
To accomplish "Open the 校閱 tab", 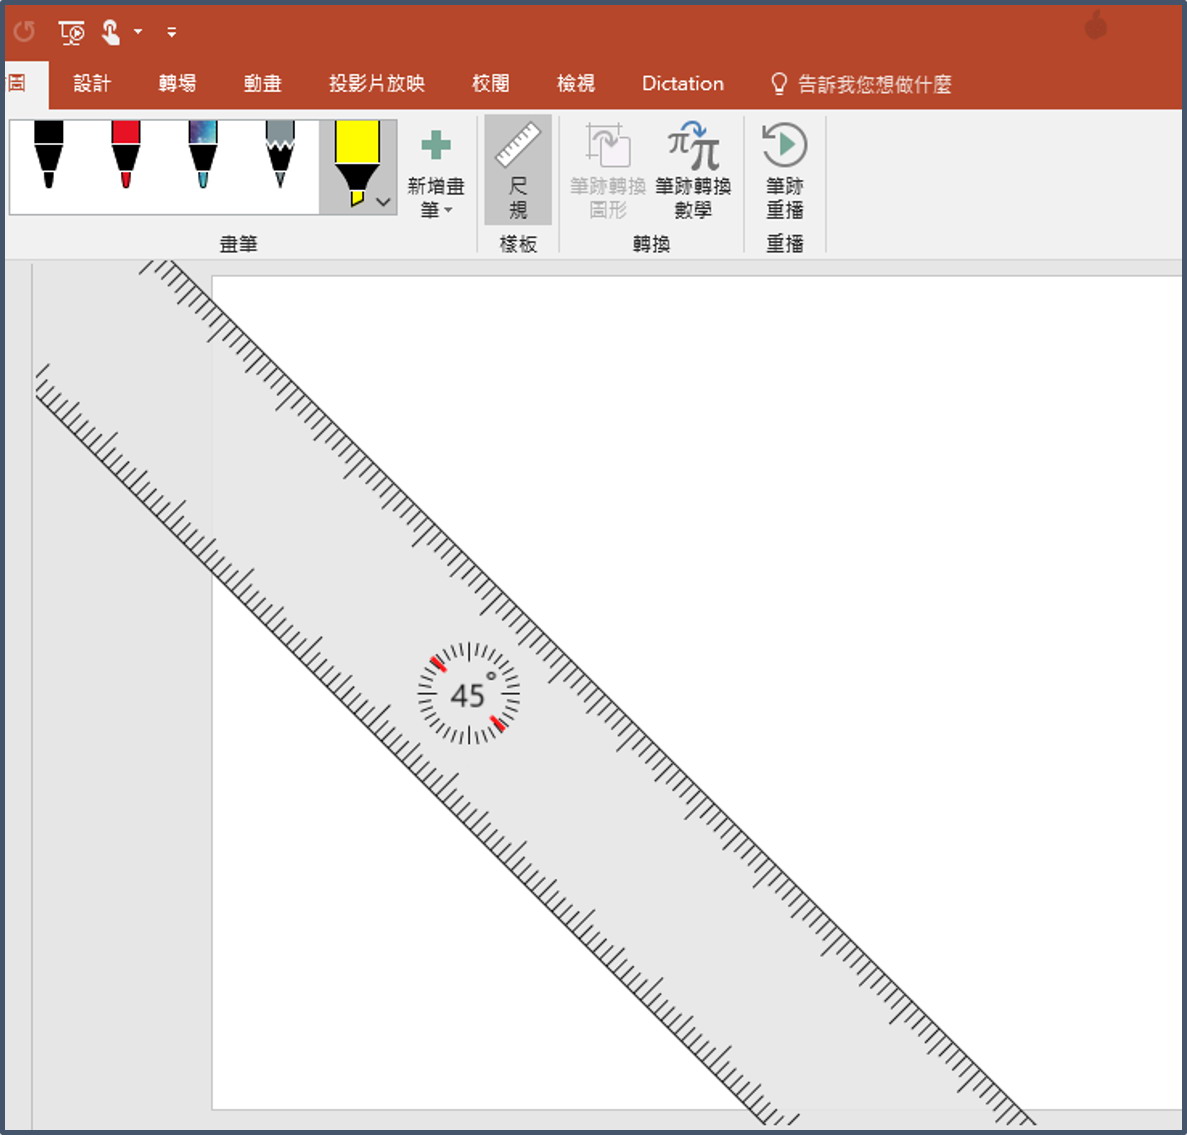I will pyautogui.click(x=491, y=83).
